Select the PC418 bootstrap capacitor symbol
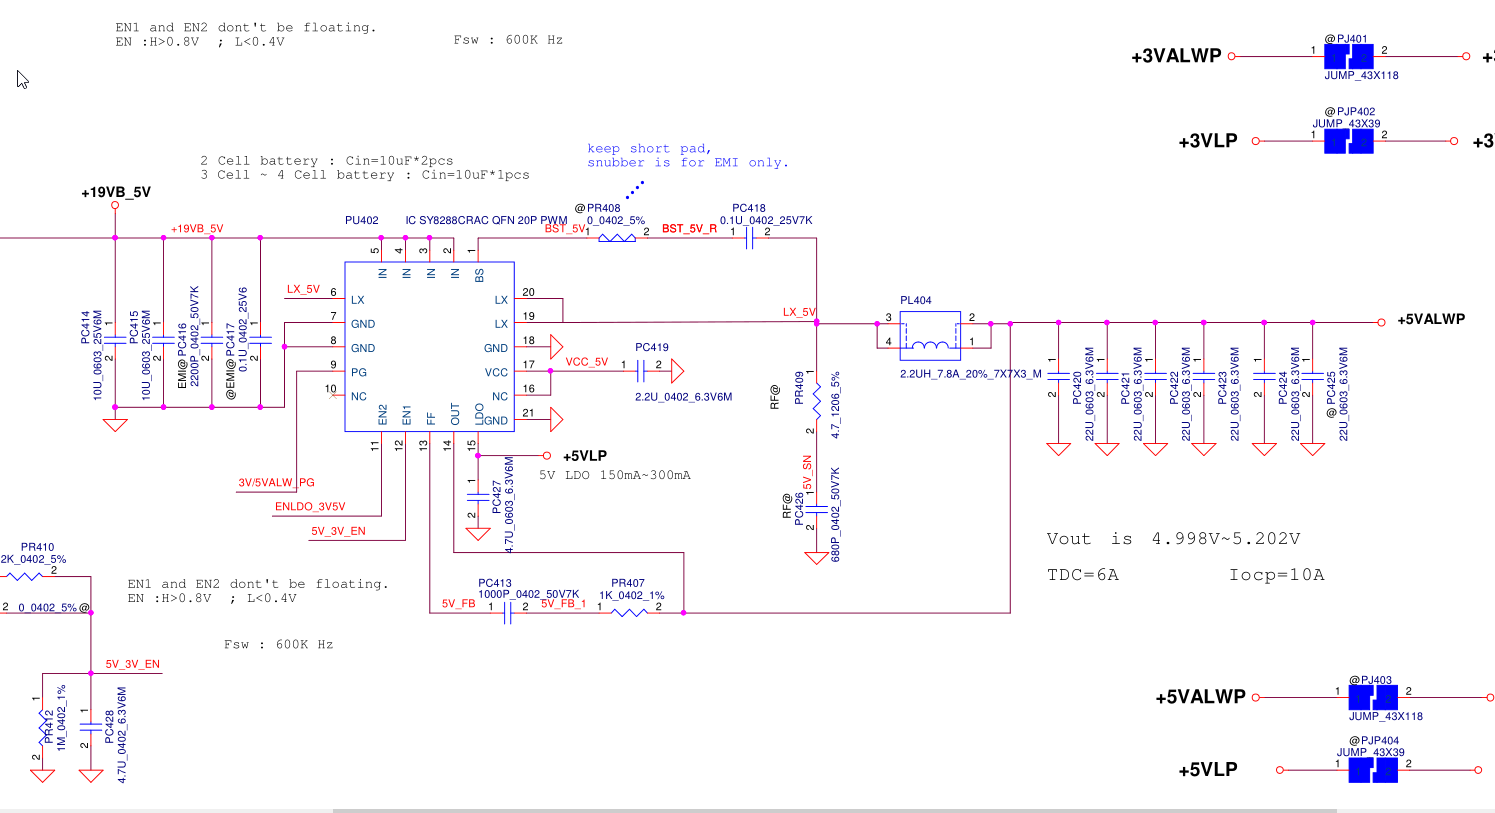Screen dimensions: 1495x813 tap(749, 238)
